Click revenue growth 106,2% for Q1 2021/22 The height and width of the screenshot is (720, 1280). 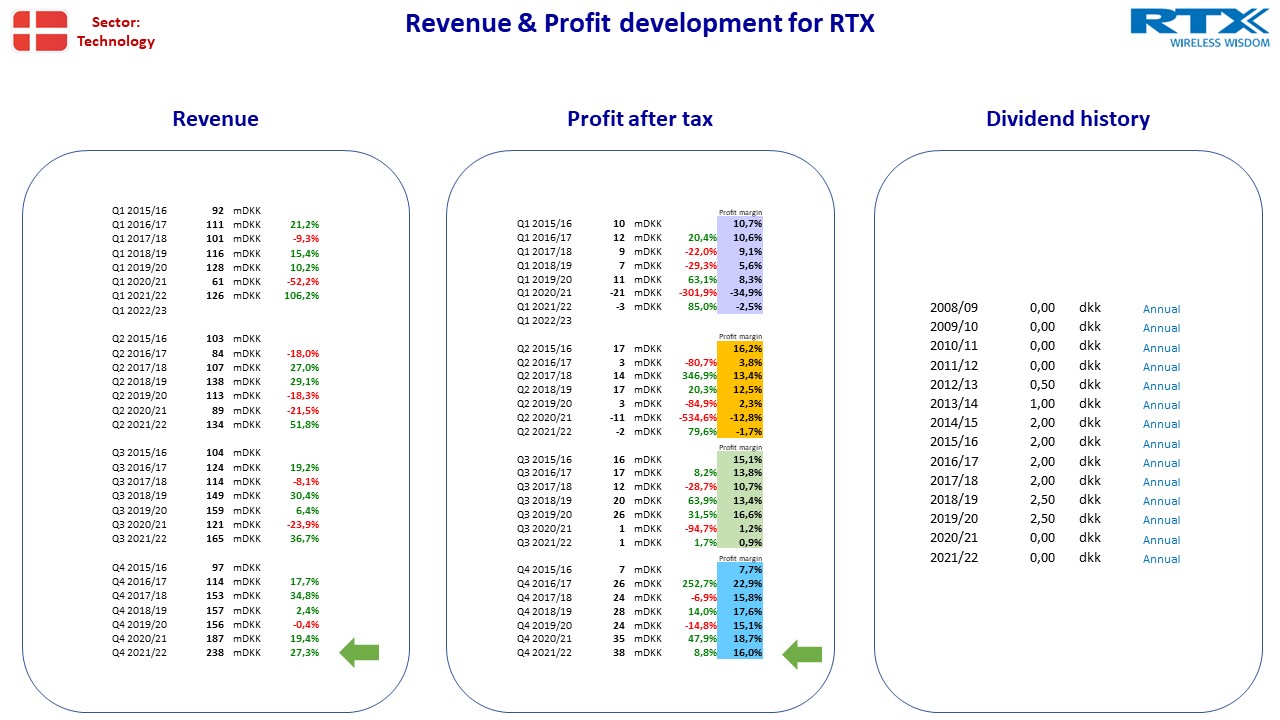302,296
